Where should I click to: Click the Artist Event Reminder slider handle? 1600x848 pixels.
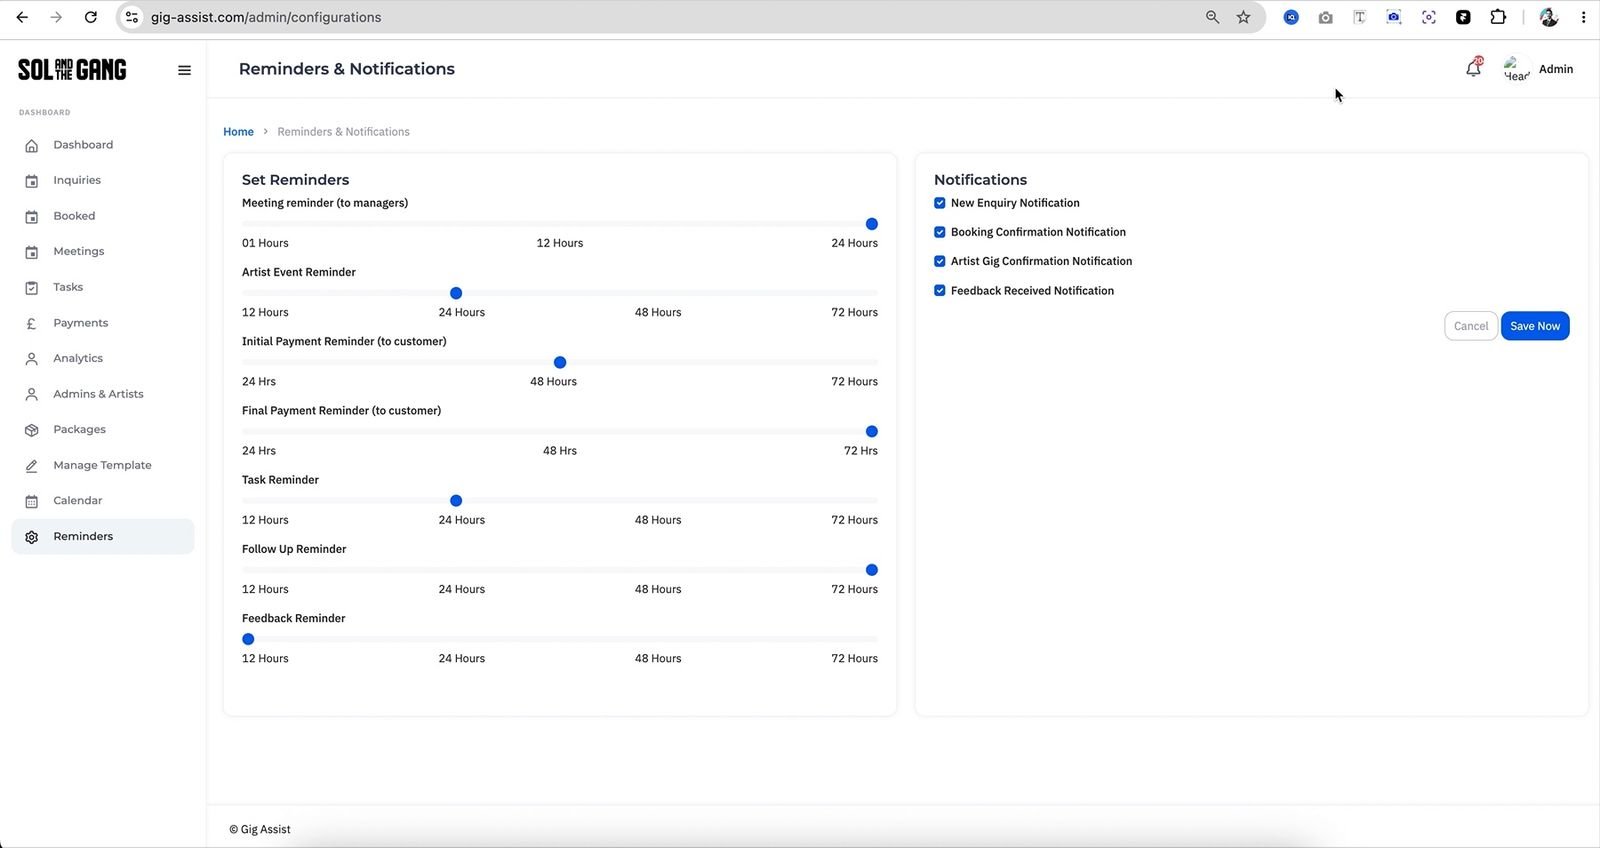[456, 293]
